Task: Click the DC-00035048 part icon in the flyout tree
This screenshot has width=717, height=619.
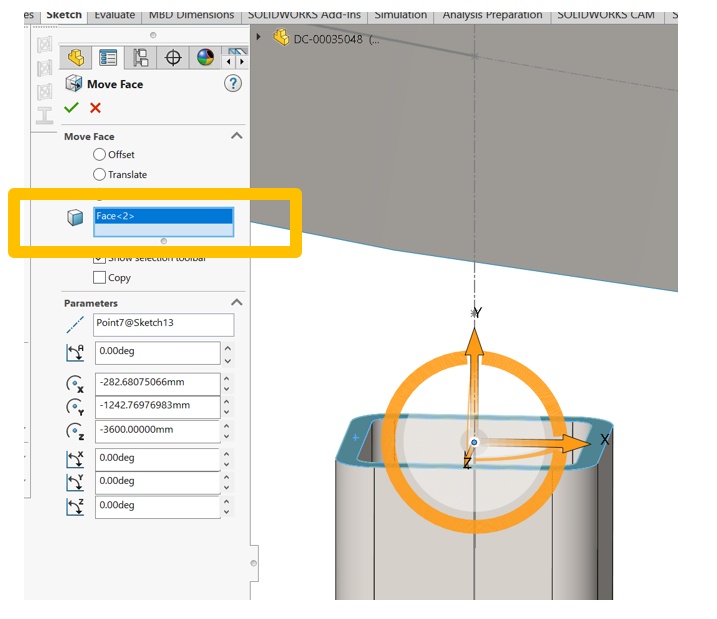Action: click(x=281, y=37)
